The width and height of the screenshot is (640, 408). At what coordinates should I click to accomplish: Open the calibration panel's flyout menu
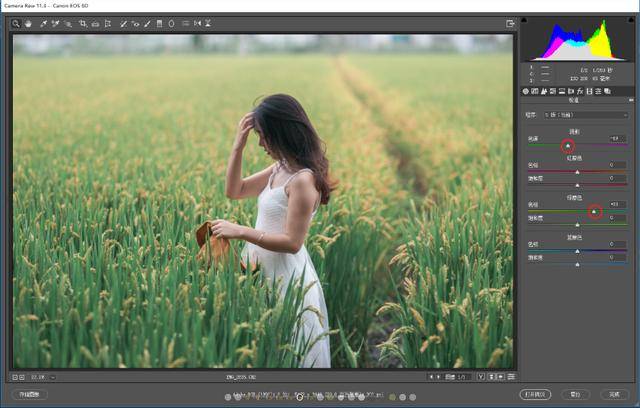(x=629, y=101)
